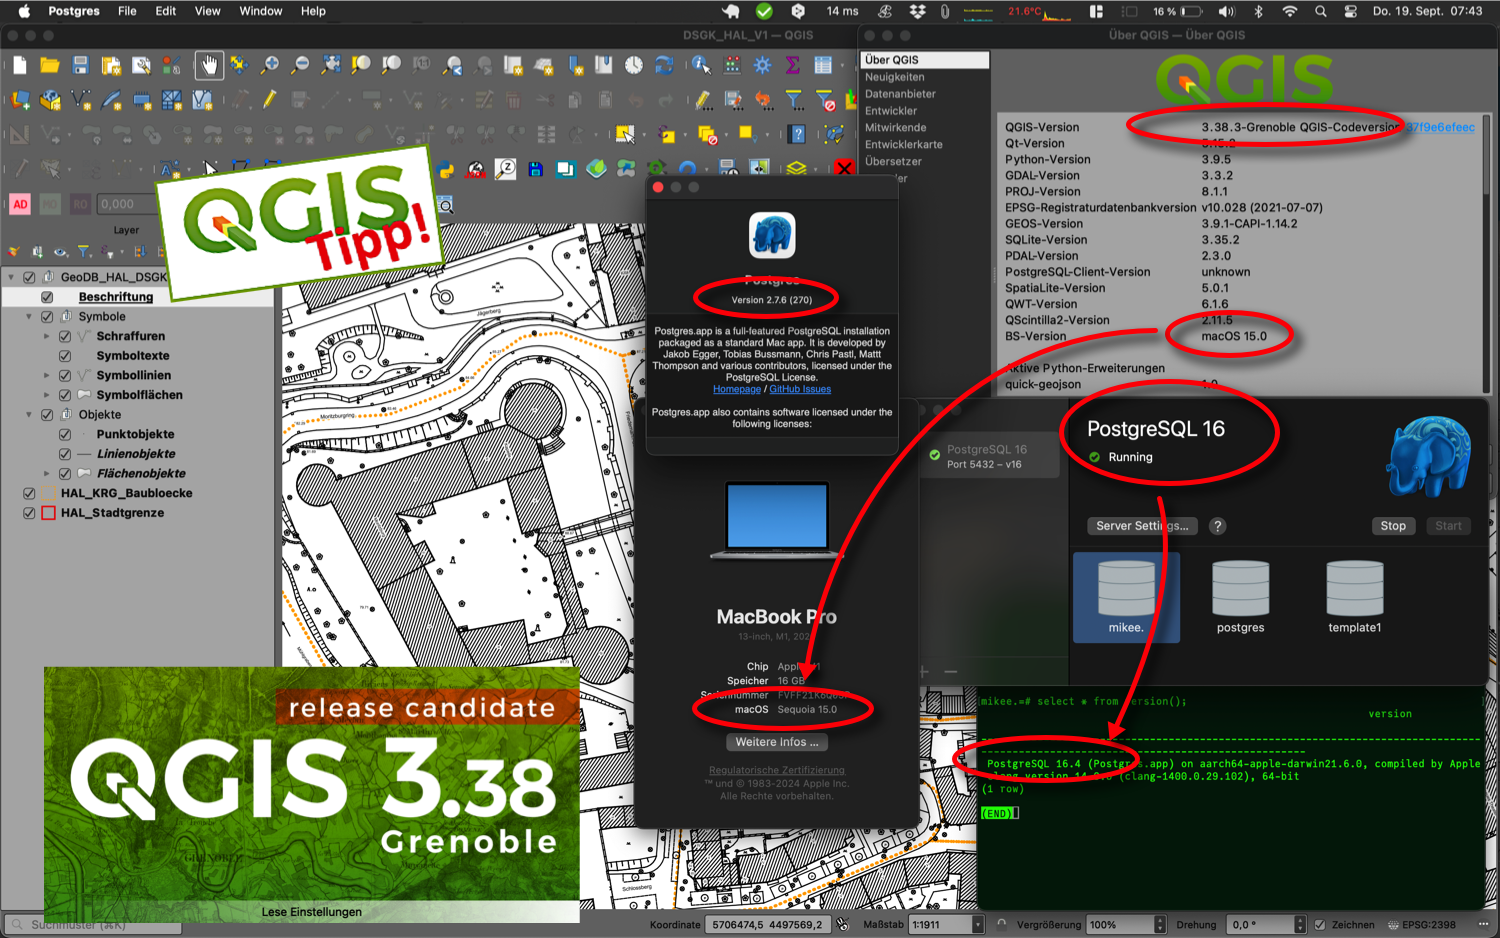
Task: Toggle visibility of HAL_Stadtgrenze layer
Action: tap(29, 513)
